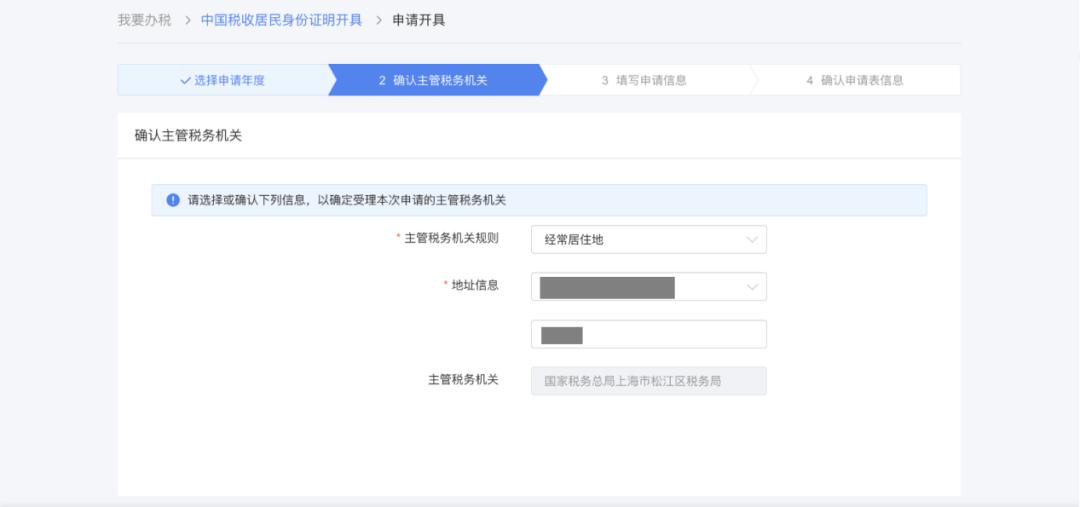Click the breadcrumb separator arrow after 我要办税
Screen dimensions: 1080x507
point(187,20)
